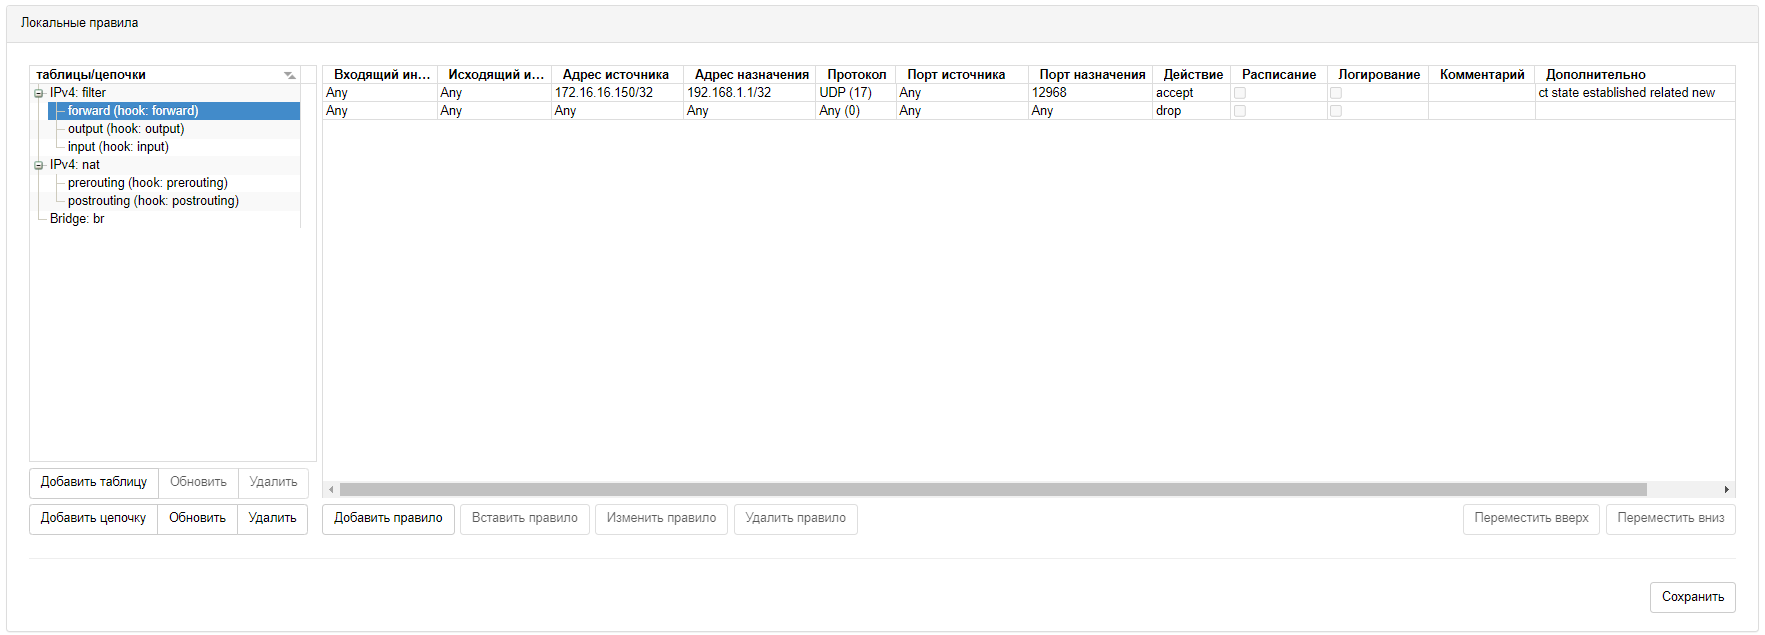Select output (hook: output) chain
This screenshot has height=635, width=1765.
(126, 129)
